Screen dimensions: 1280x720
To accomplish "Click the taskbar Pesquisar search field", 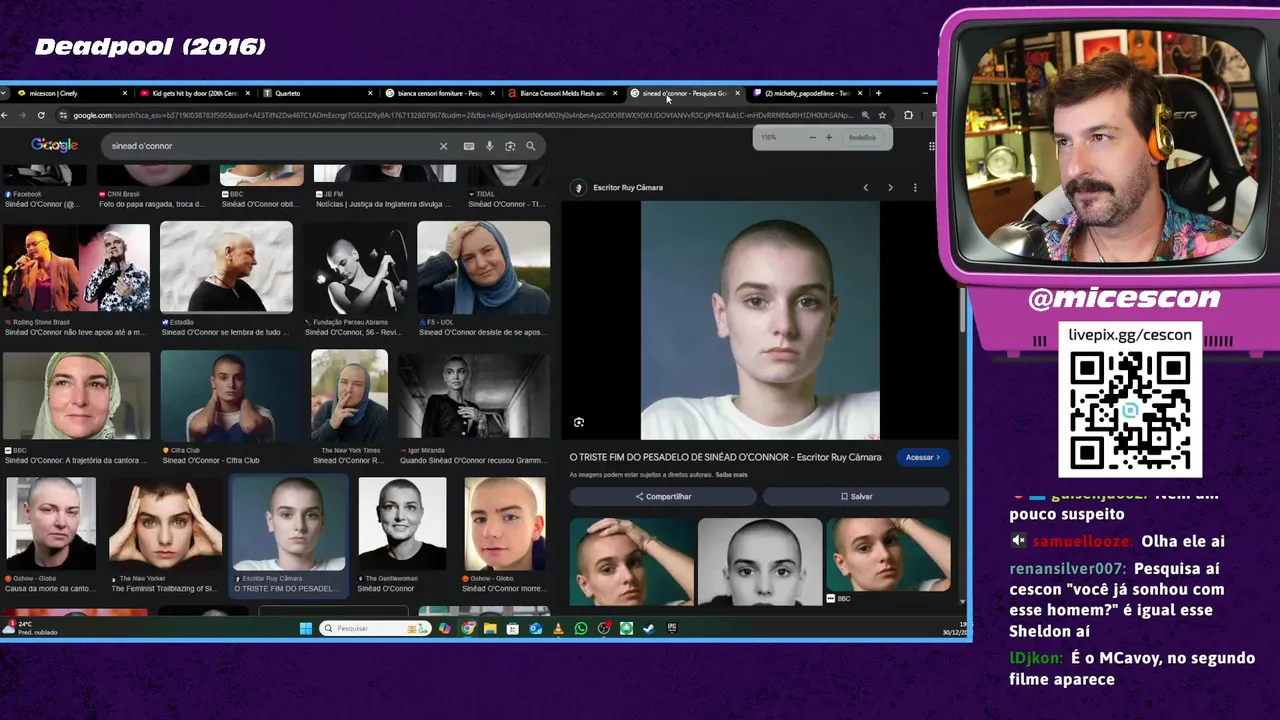I will (x=375, y=628).
